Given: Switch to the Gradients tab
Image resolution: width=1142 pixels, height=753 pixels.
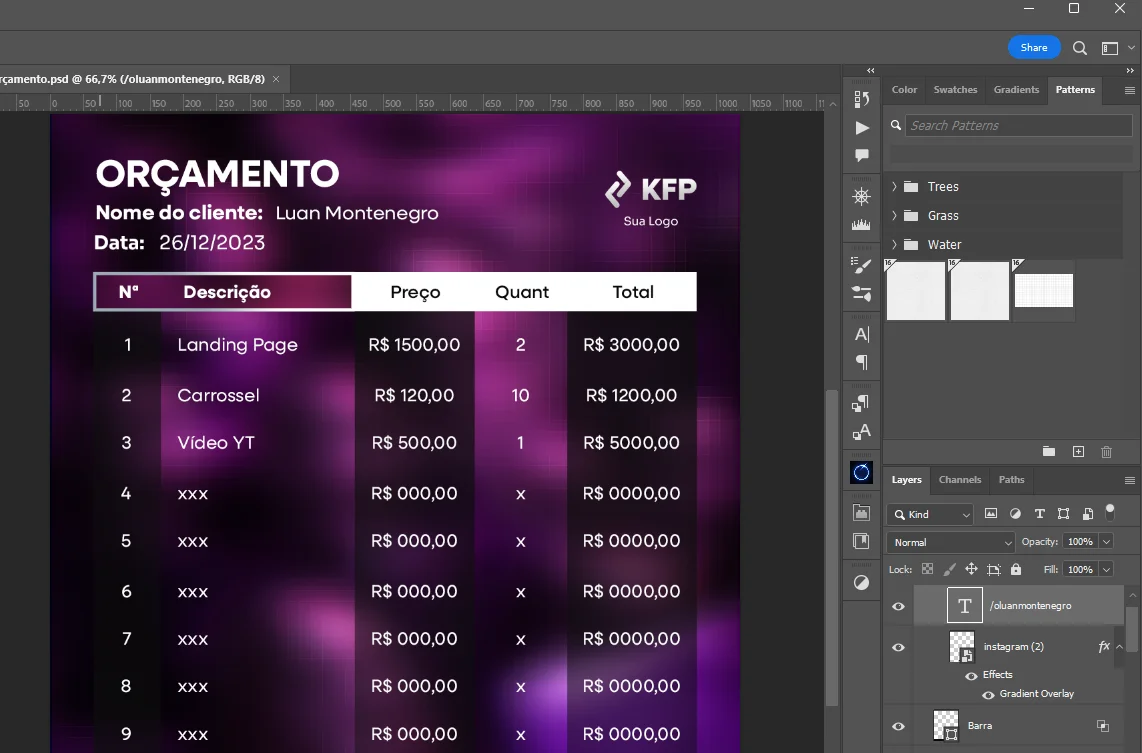Looking at the screenshot, I should pyautogui.click(x=1016, y=90).
